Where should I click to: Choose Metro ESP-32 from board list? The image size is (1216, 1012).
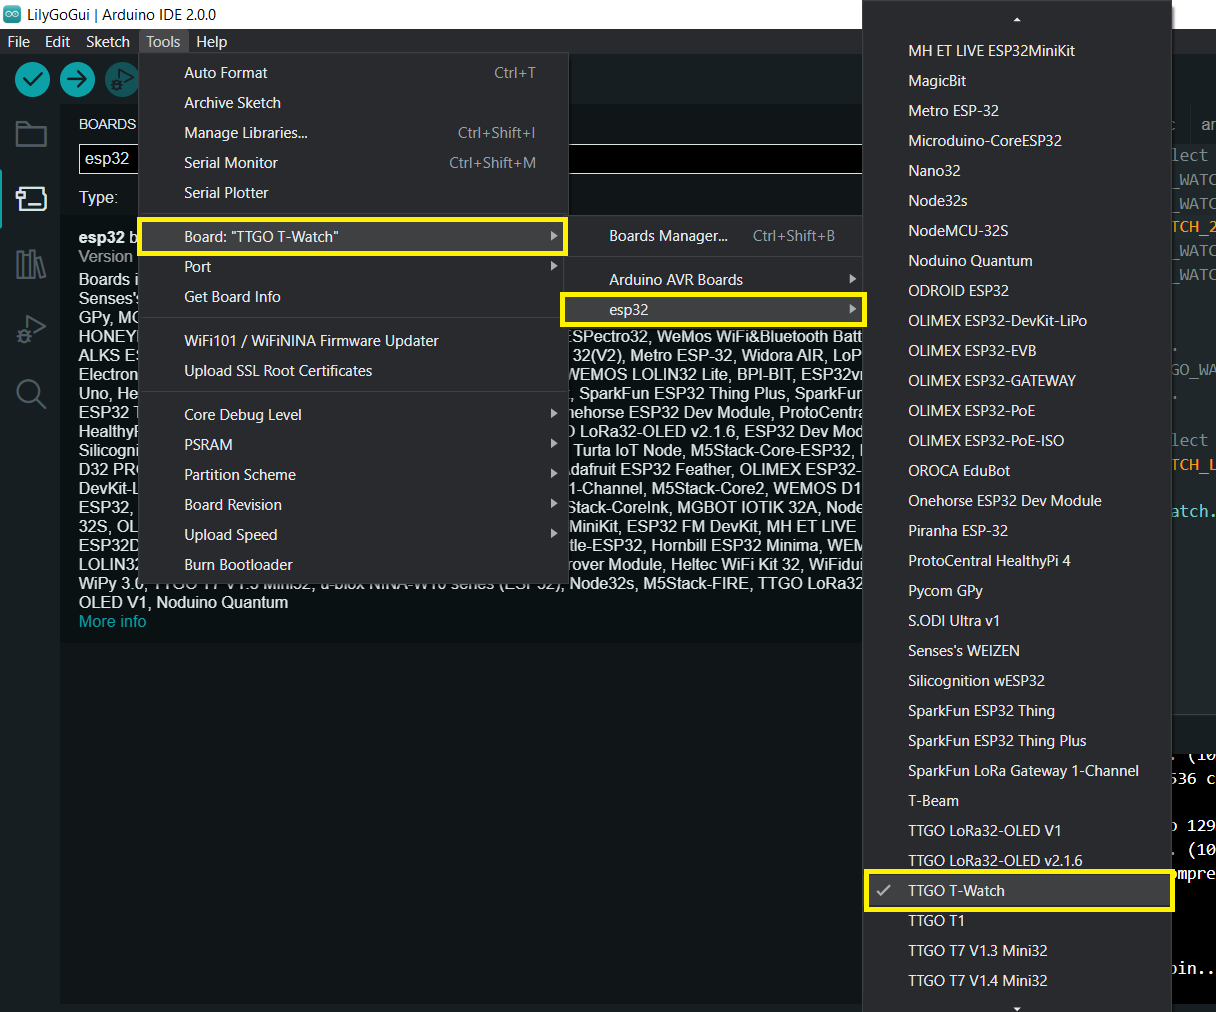click(x=1017, y=110)
